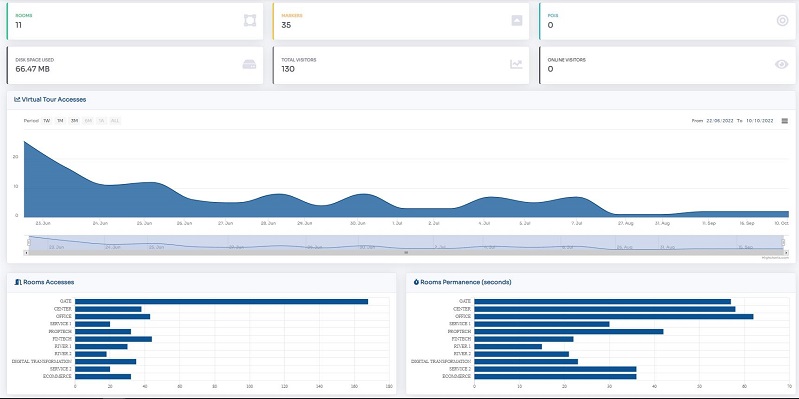Click the CENTER bar in Rooms Accesses
The width and height of the screenshot is (799, 399).
tap(108, 309)
